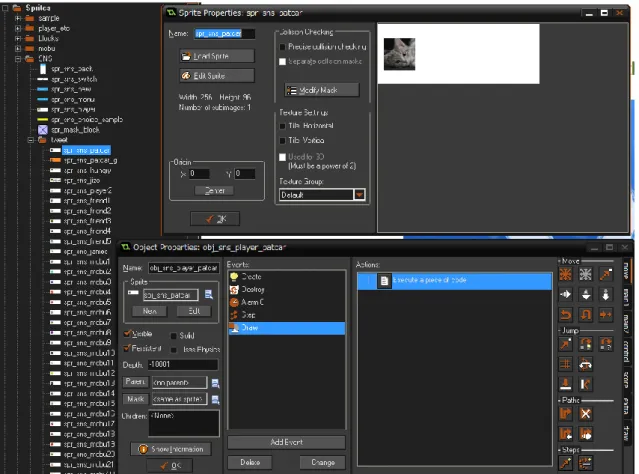Viewport: 639px width, 474px height.
Task: Expand the blocks folder
Action: pyautogui.click(x=18, y=38)
